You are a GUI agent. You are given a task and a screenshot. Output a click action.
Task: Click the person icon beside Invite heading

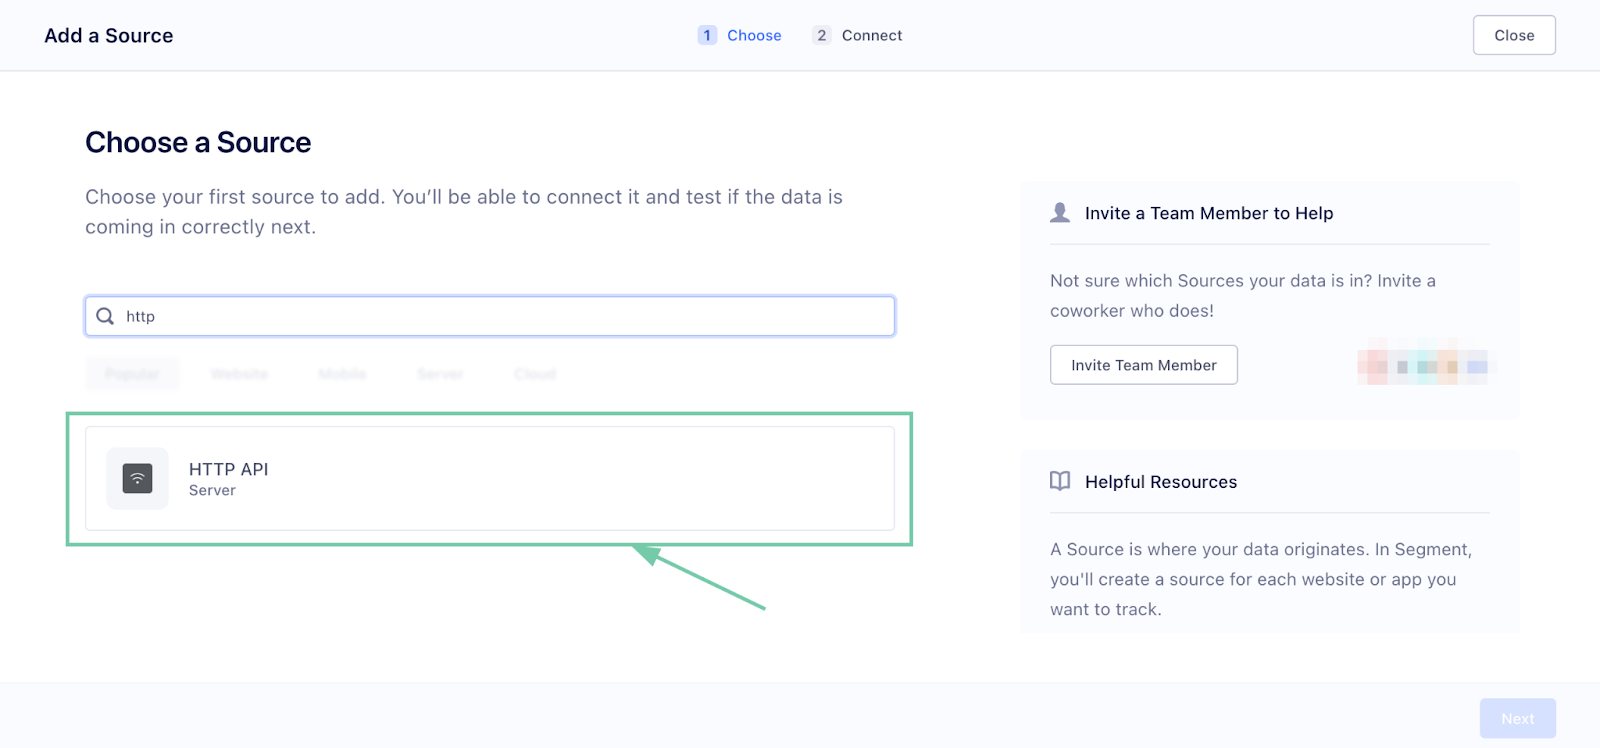[x=1060, y=213]
